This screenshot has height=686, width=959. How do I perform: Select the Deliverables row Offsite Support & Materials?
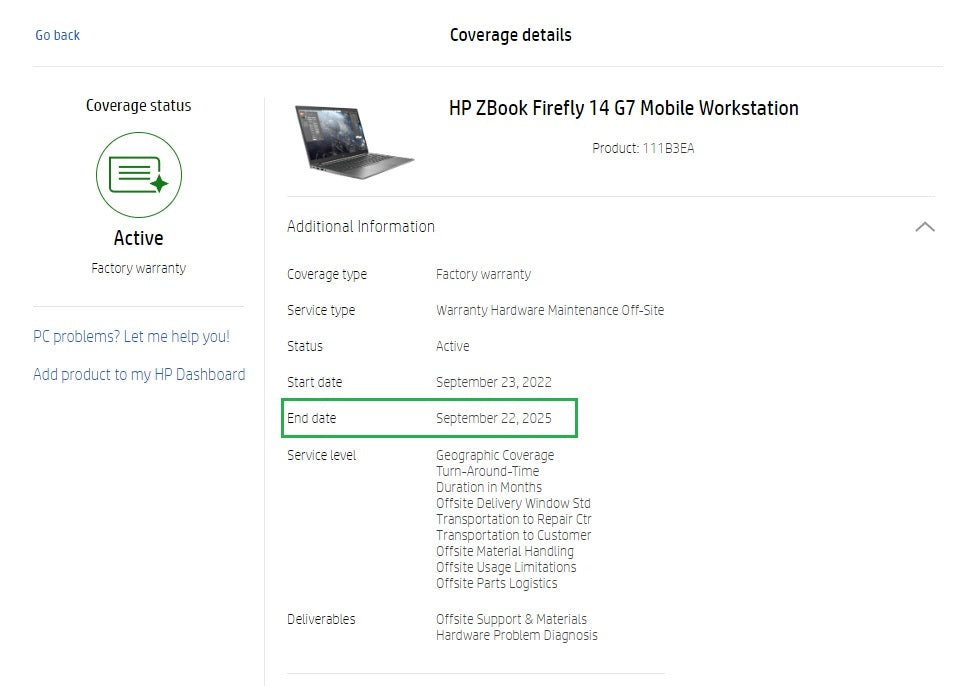coord(511,619)
